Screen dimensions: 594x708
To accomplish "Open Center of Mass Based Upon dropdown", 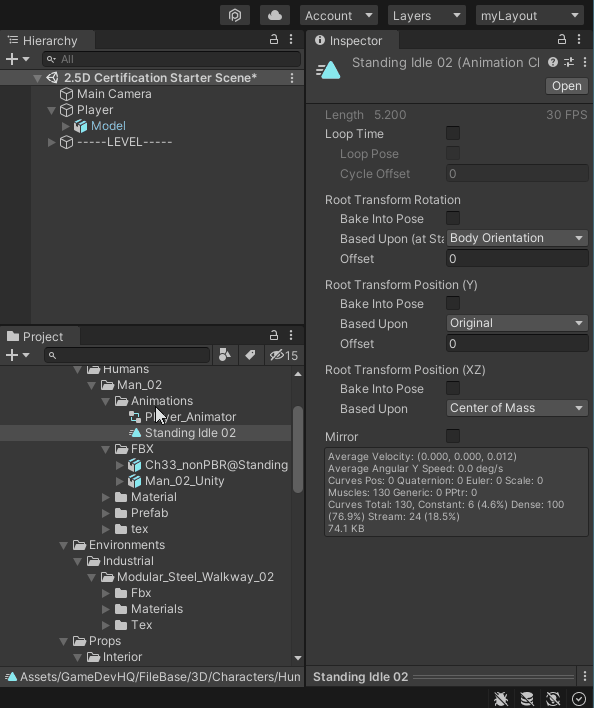I will 517,408.
